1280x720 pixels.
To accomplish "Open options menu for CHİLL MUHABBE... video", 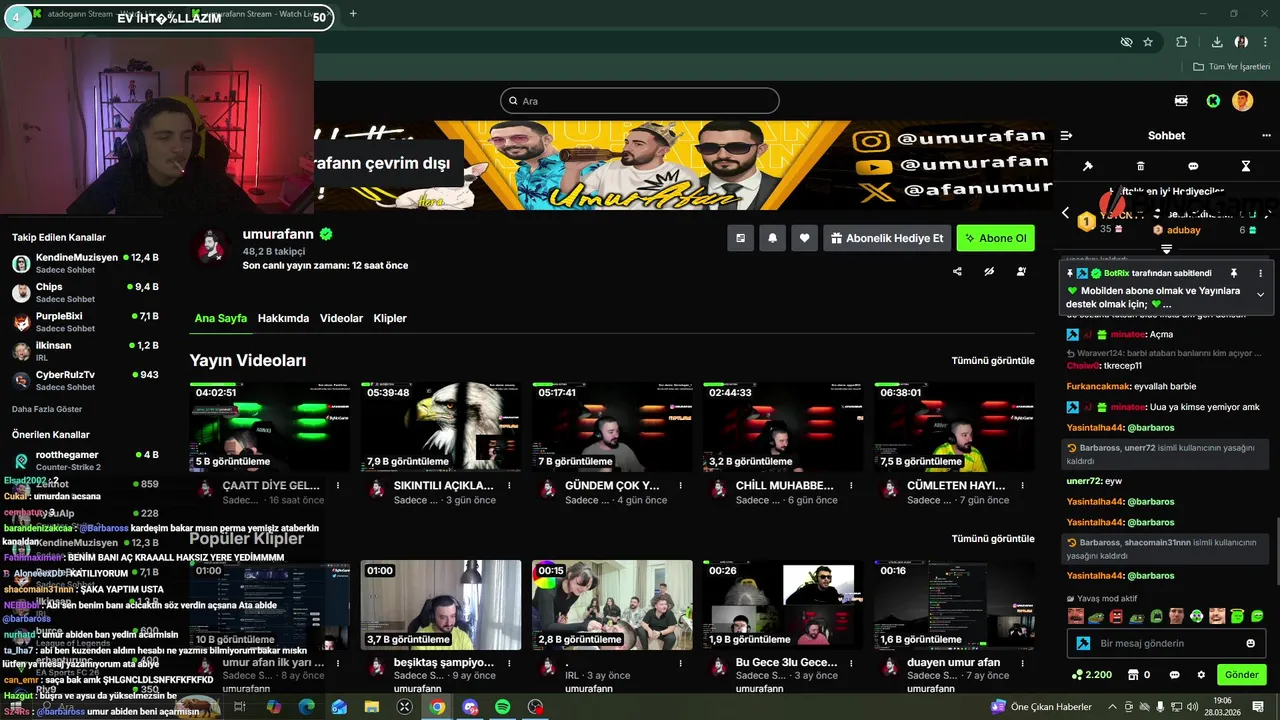I will (851, 485).
